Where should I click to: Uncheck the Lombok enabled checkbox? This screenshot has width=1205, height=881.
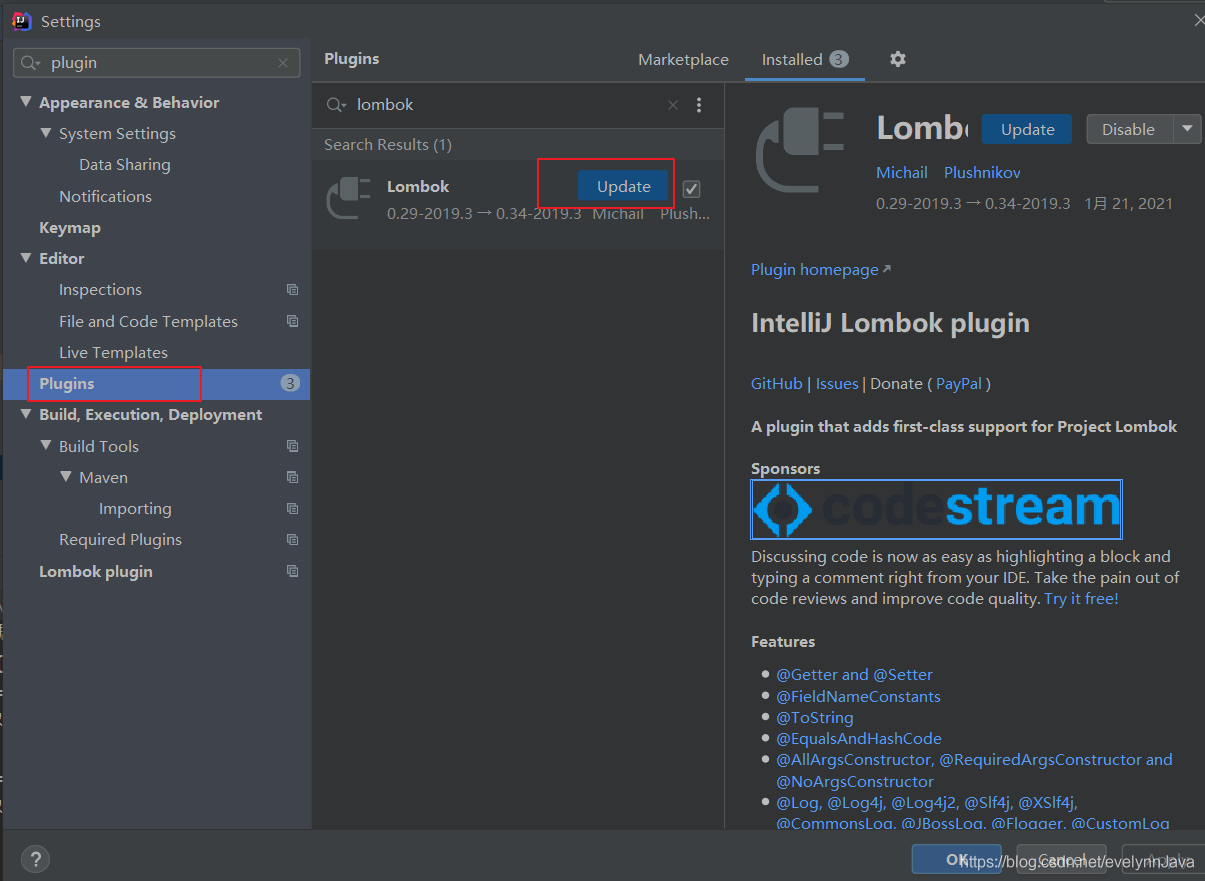[691, 188]
